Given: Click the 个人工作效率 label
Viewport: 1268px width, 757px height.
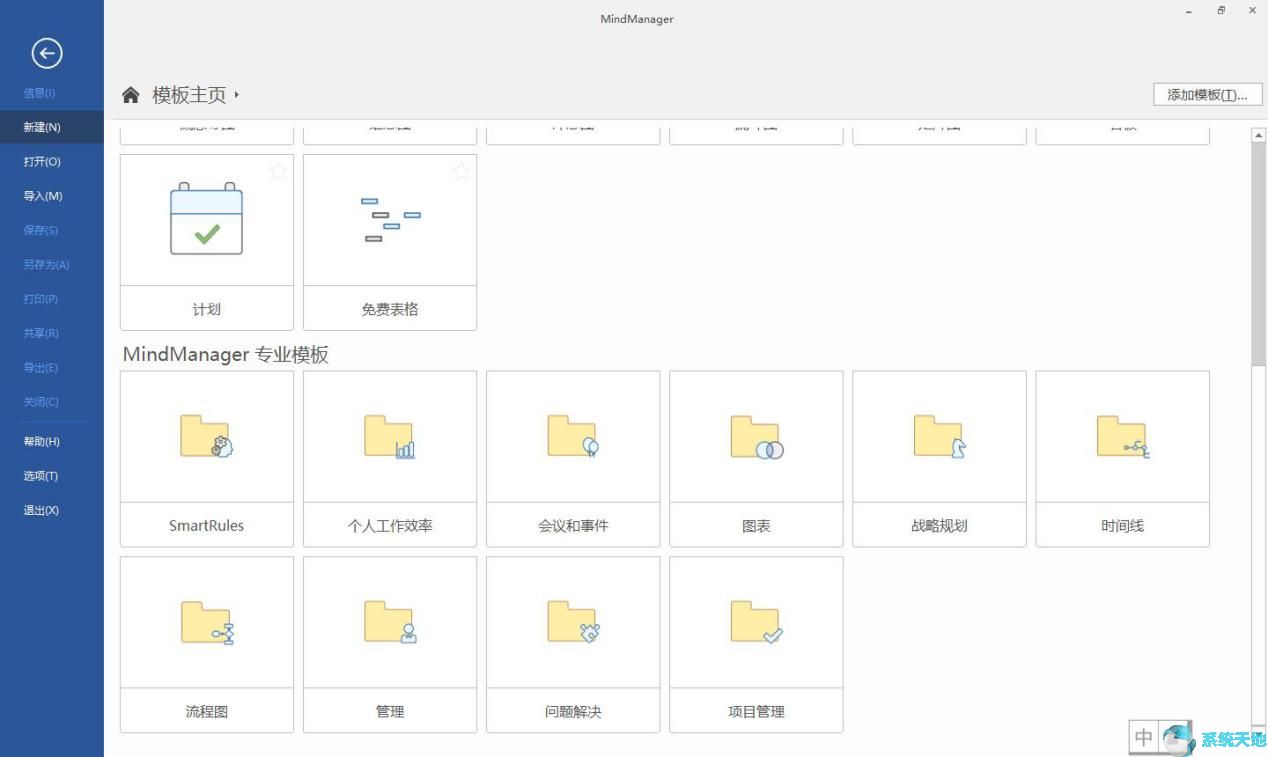Looking at the screenshot, I should 390,525.
